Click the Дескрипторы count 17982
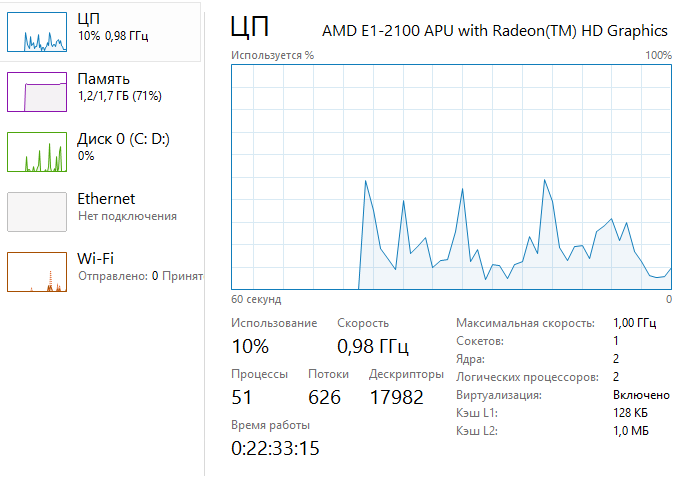 click(x=397, y=397)
